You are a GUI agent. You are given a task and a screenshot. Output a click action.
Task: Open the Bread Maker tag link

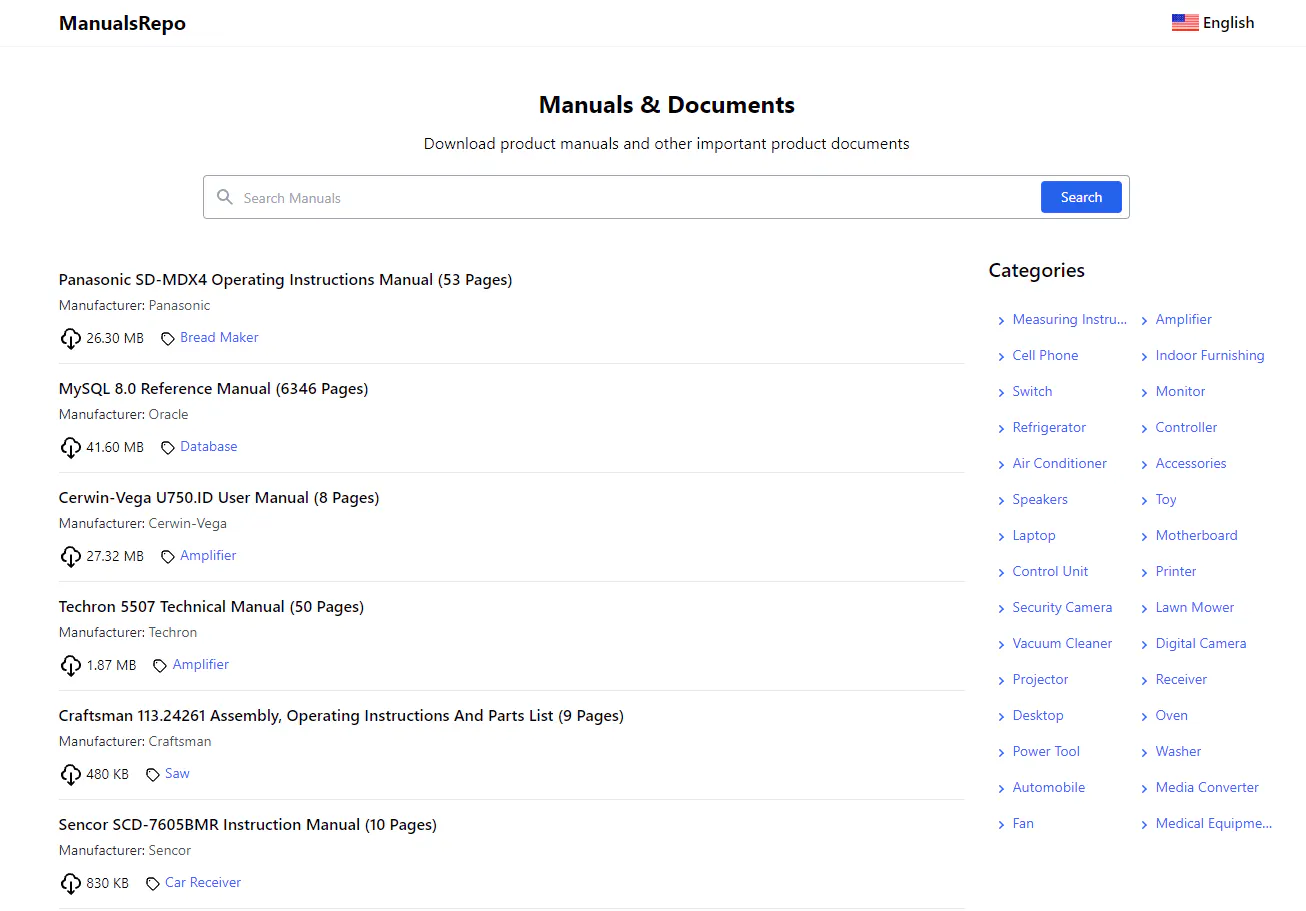pos(219,337)
